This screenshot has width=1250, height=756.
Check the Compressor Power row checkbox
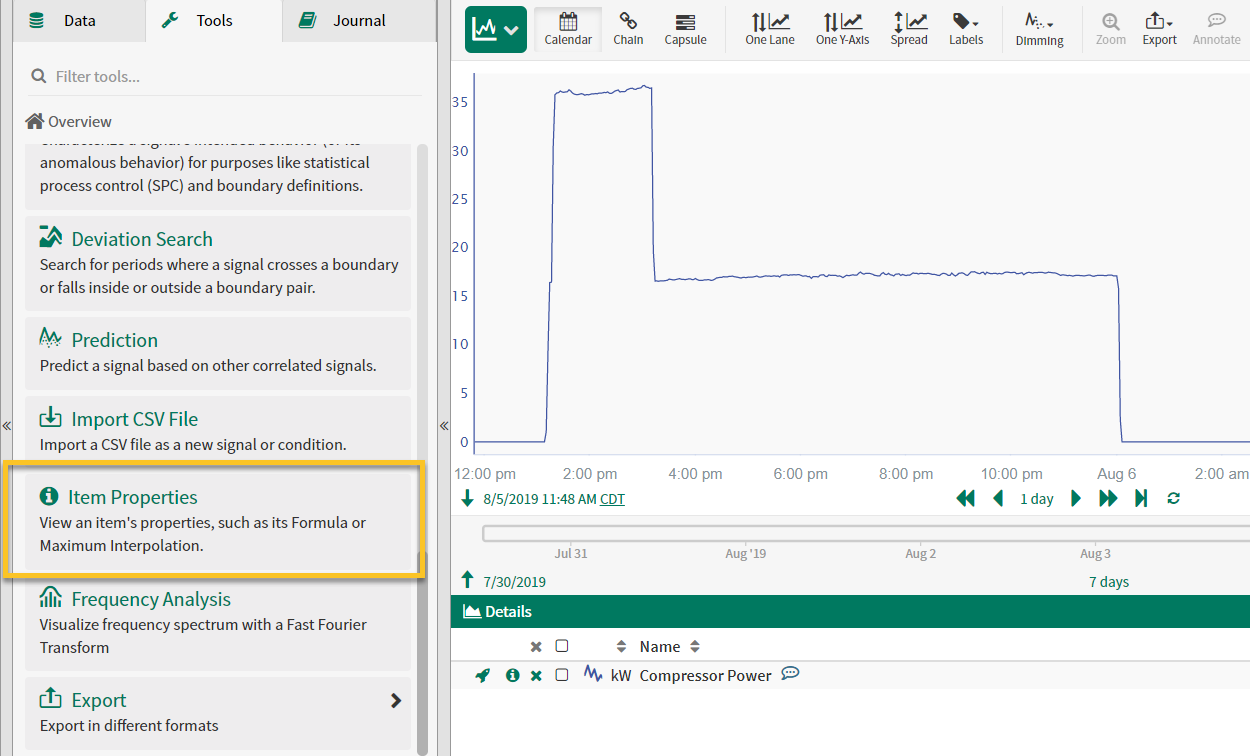pos(562,675)
